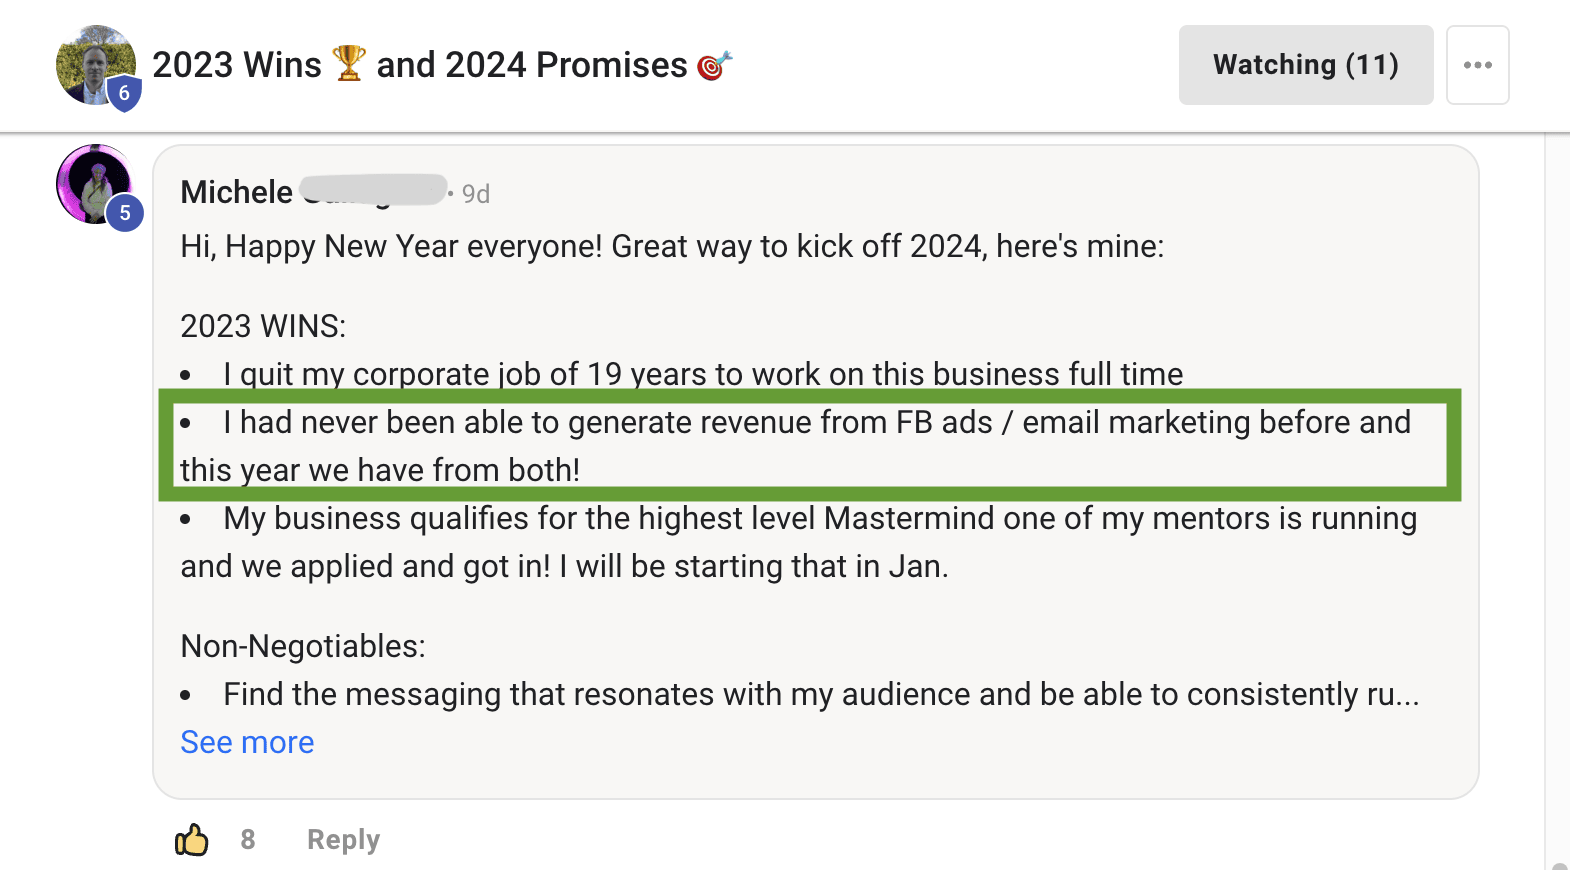Image resolution: width=1570 pixels, height=870 pixels.
Task: Click the trophy emoji in the post title
Action: click(349, 63)
